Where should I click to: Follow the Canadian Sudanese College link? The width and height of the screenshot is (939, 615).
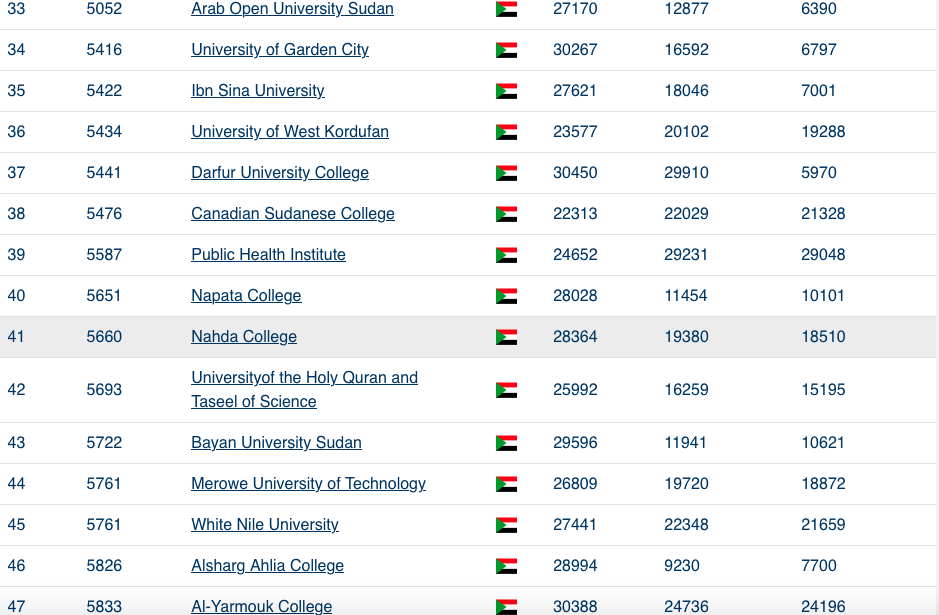click(293, 214)
